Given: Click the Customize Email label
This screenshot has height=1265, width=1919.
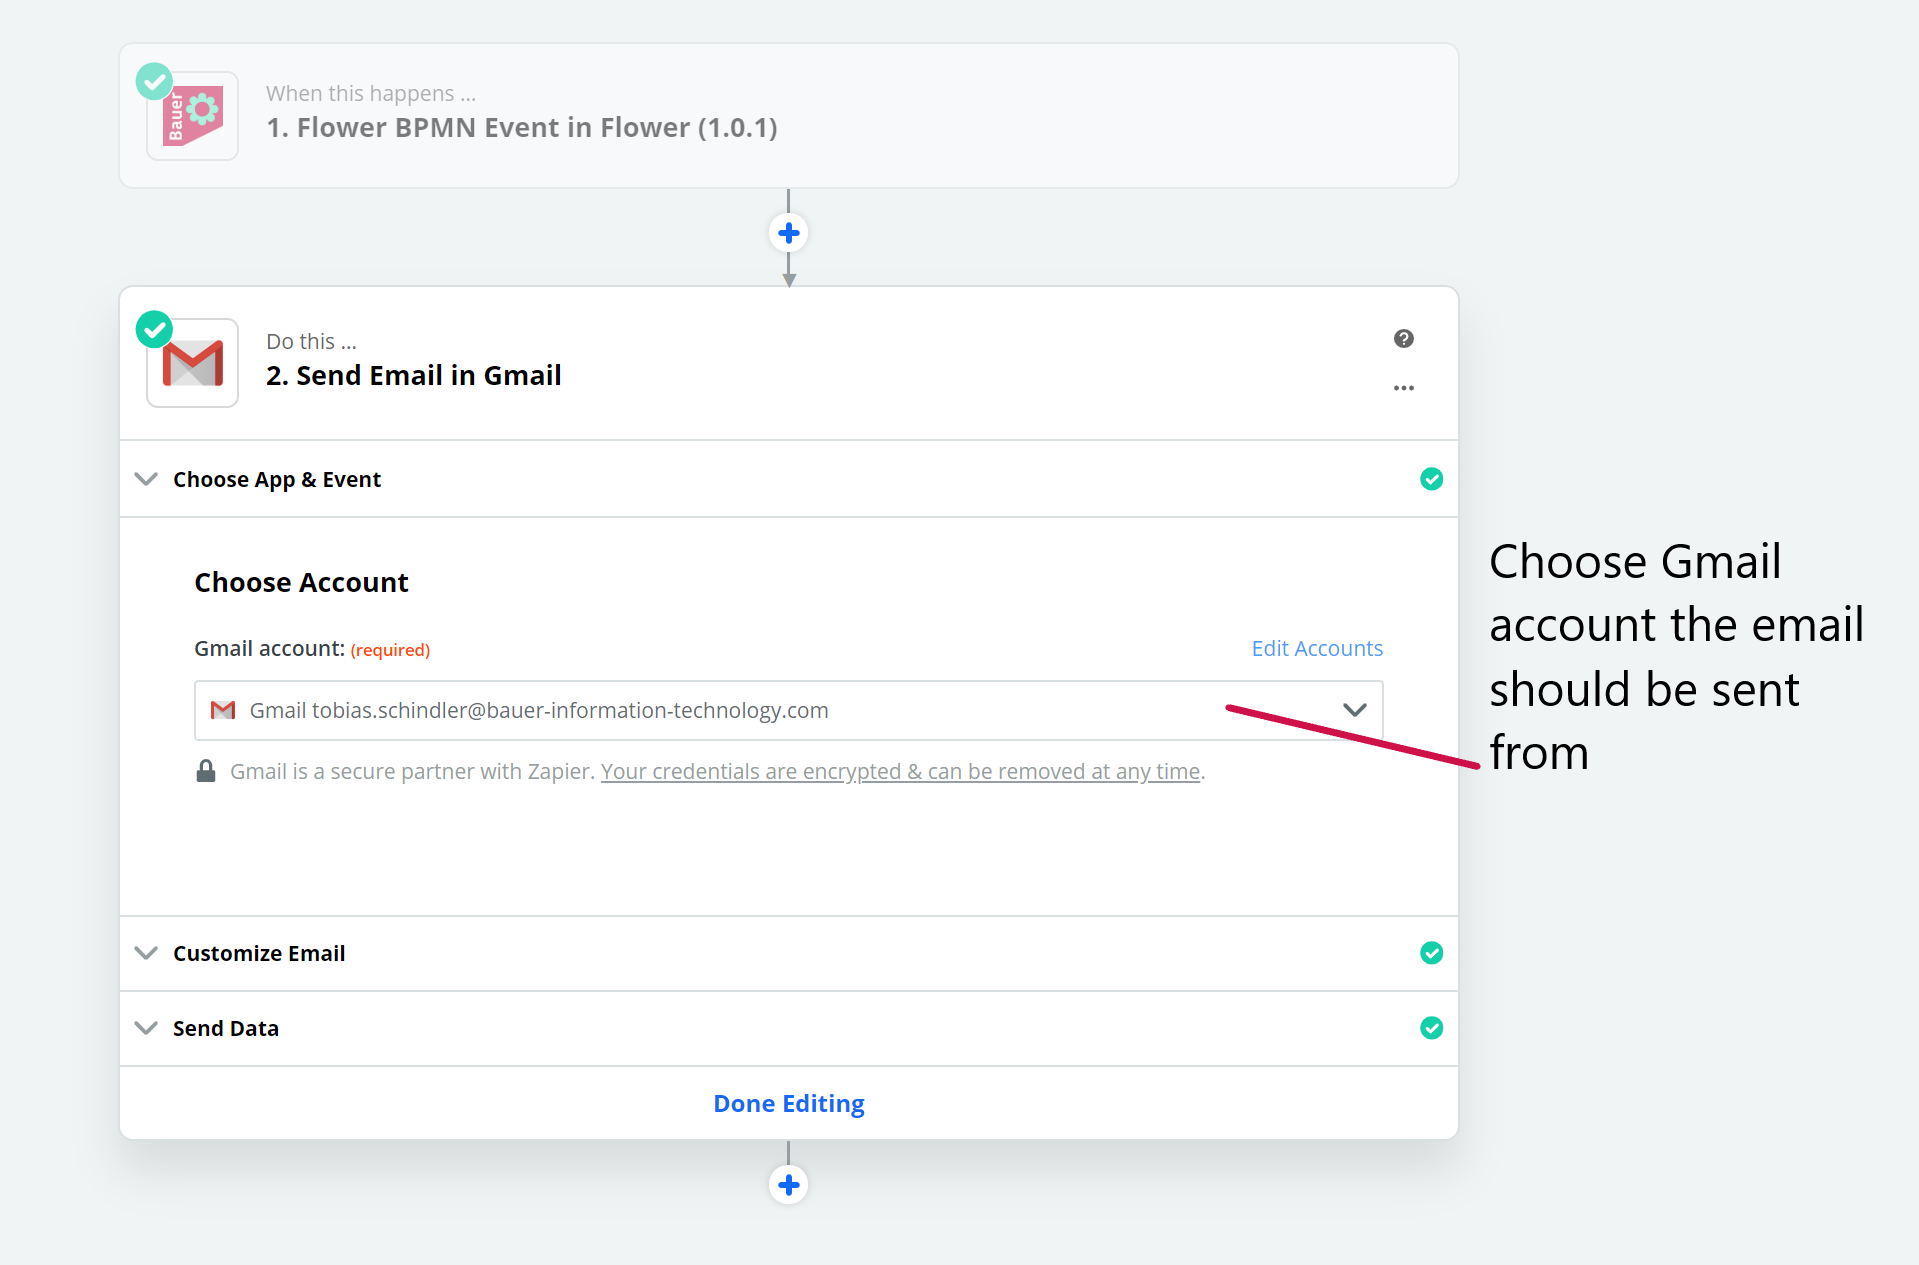Looking at the screenshot, I should (259, 953).
